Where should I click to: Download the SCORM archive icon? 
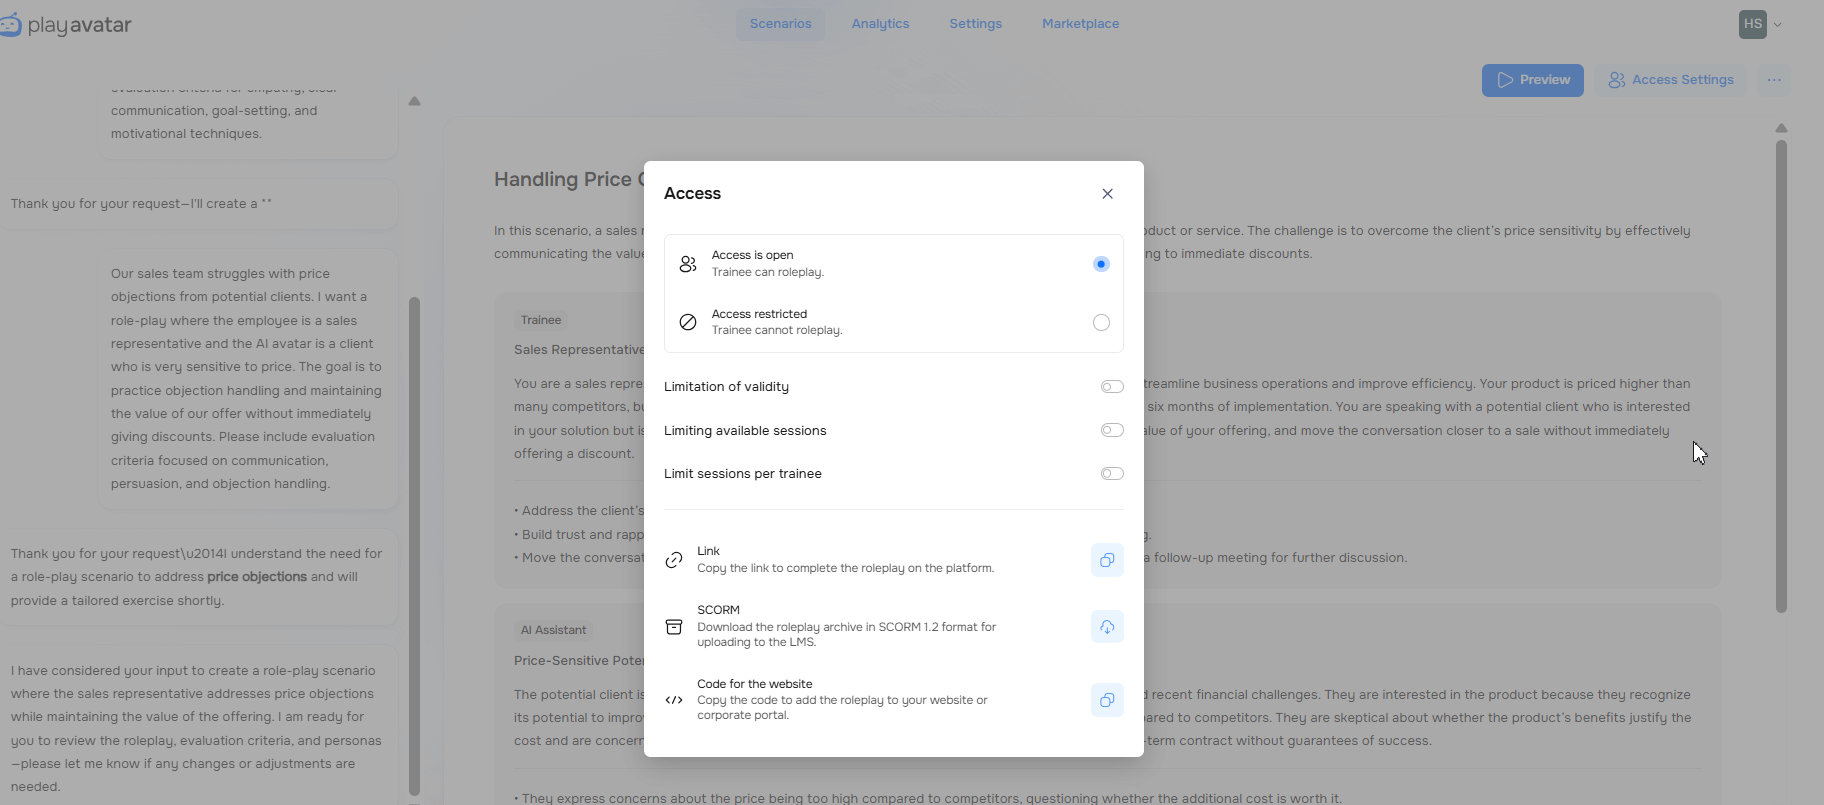tap(1107, 627)
